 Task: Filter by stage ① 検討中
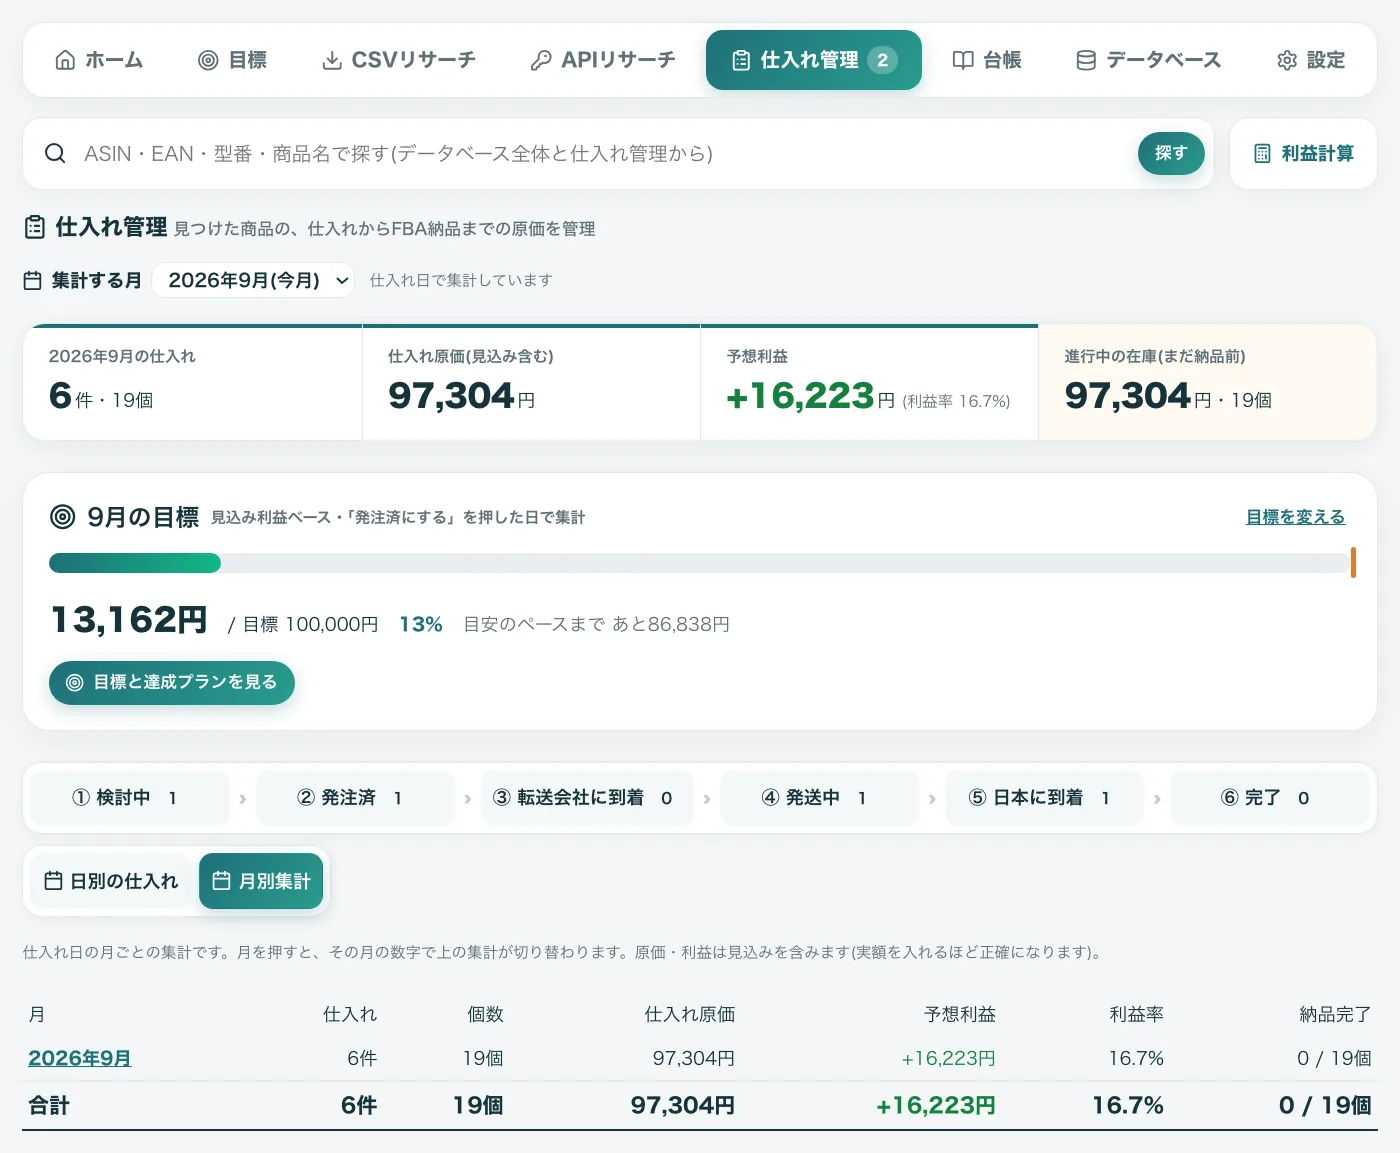(130, 798)
